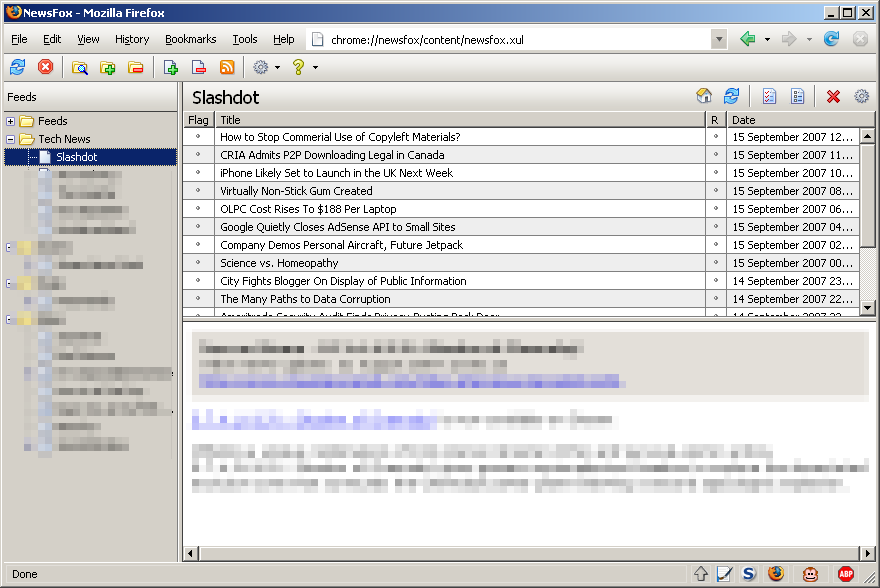Viewport: 880px width, 588px height.
Task: Open the options gear dropdown arrow
Action: [277, 67]
